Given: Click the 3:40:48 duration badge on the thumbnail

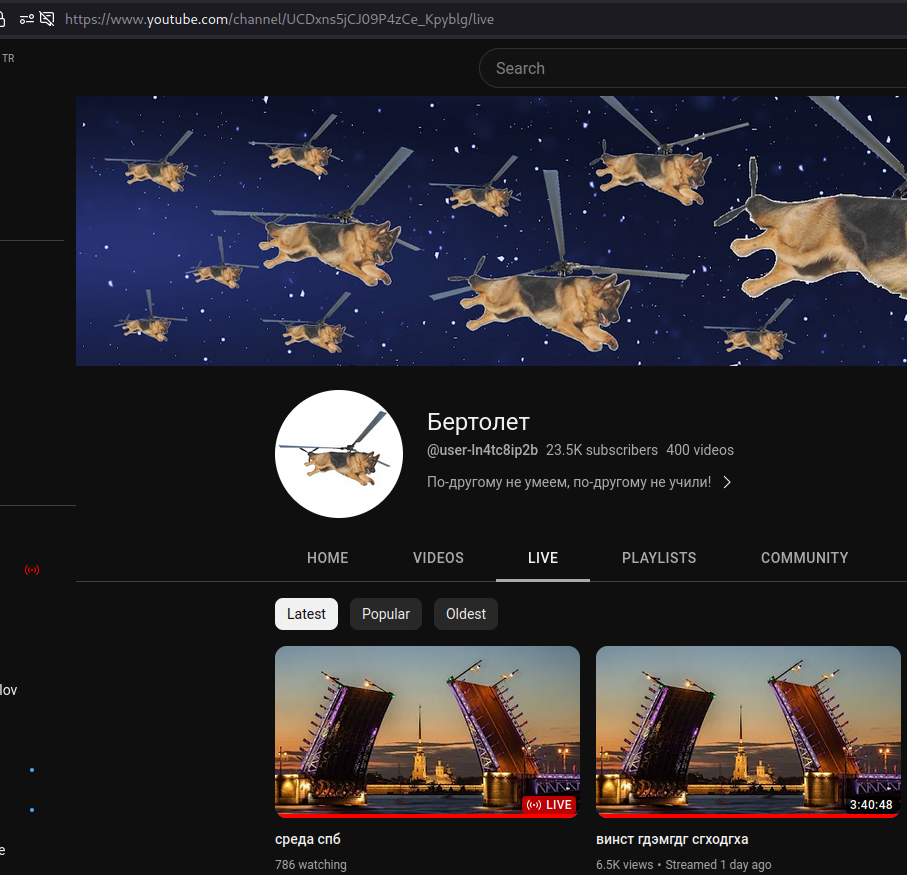Looking at the screenshot, I should click(871, 804).
